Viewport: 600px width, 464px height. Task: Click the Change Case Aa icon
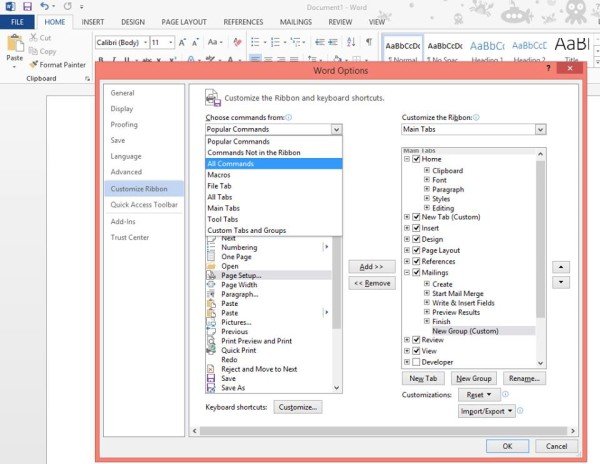click(x=213, y=42)
